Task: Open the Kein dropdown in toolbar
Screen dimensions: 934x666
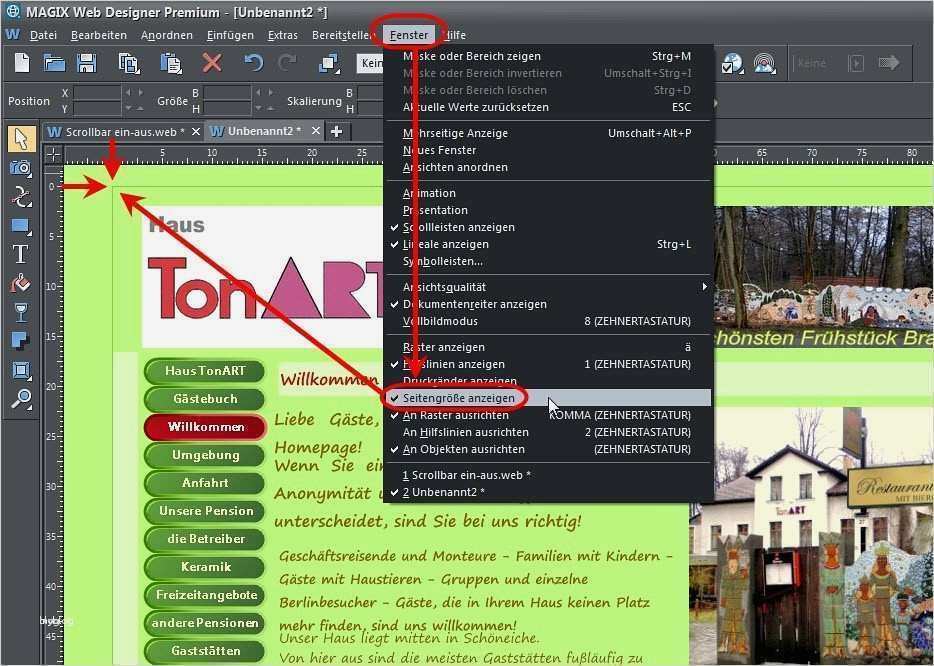Action: pyautogui.click(x=370, y=63)
